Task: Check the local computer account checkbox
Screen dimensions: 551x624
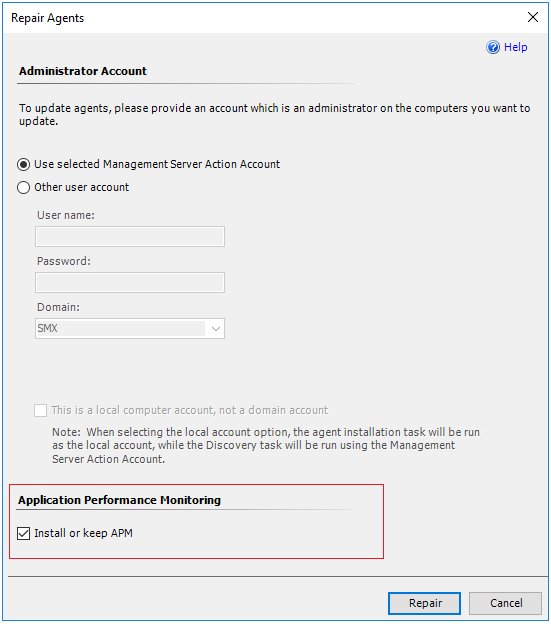Action: coord(41,410)
